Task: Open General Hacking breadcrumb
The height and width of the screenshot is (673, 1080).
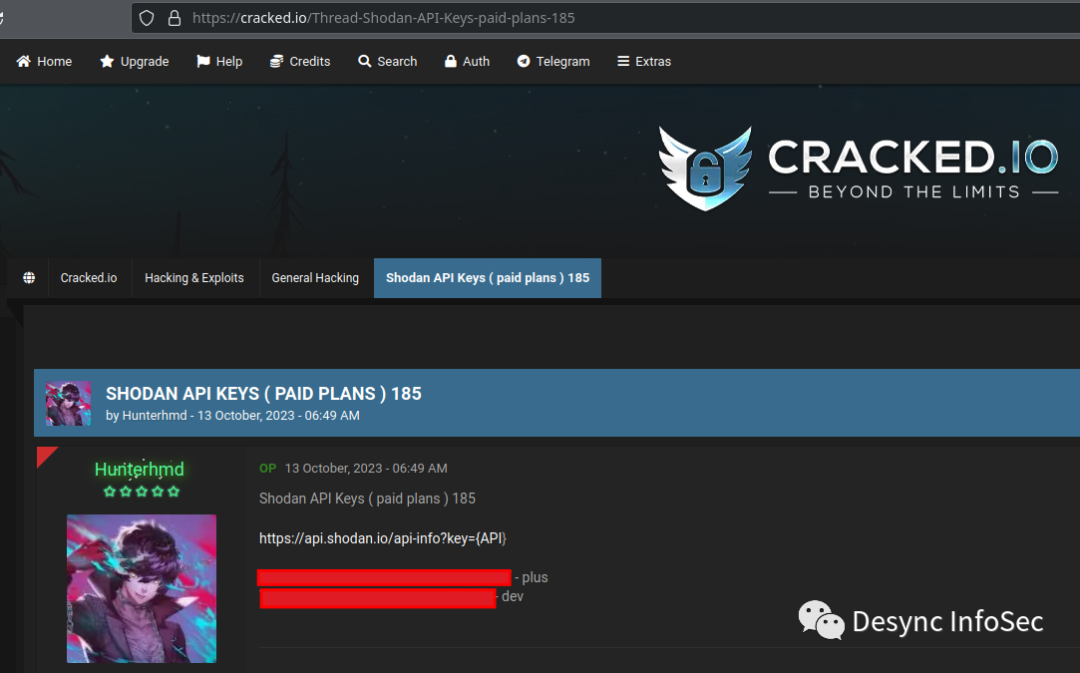Action: click(315, 278)
